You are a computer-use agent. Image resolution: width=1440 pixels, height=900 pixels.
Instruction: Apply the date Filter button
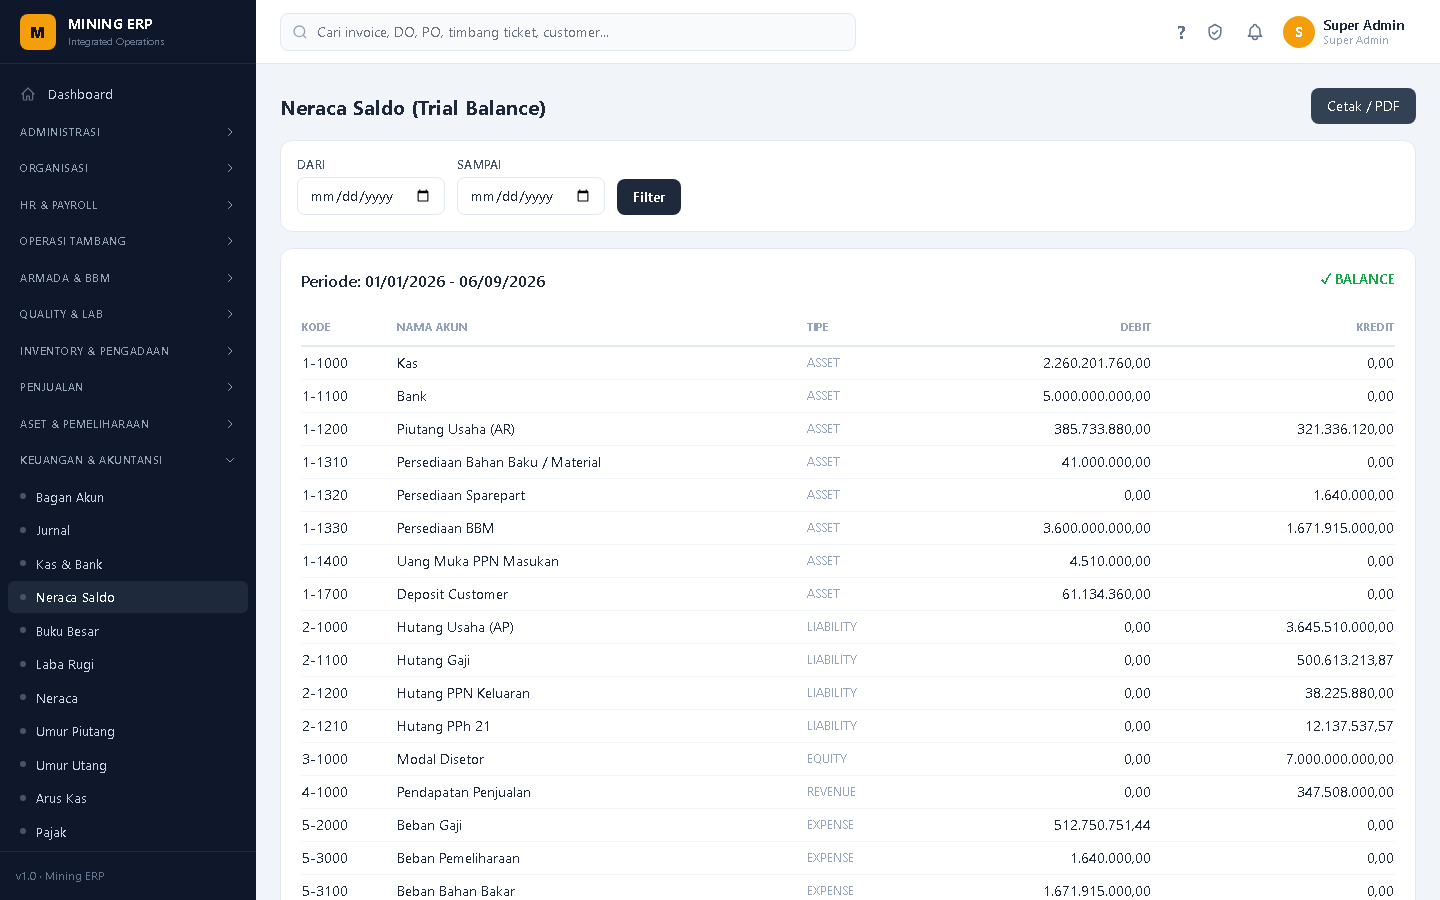[x=649, y=197]
